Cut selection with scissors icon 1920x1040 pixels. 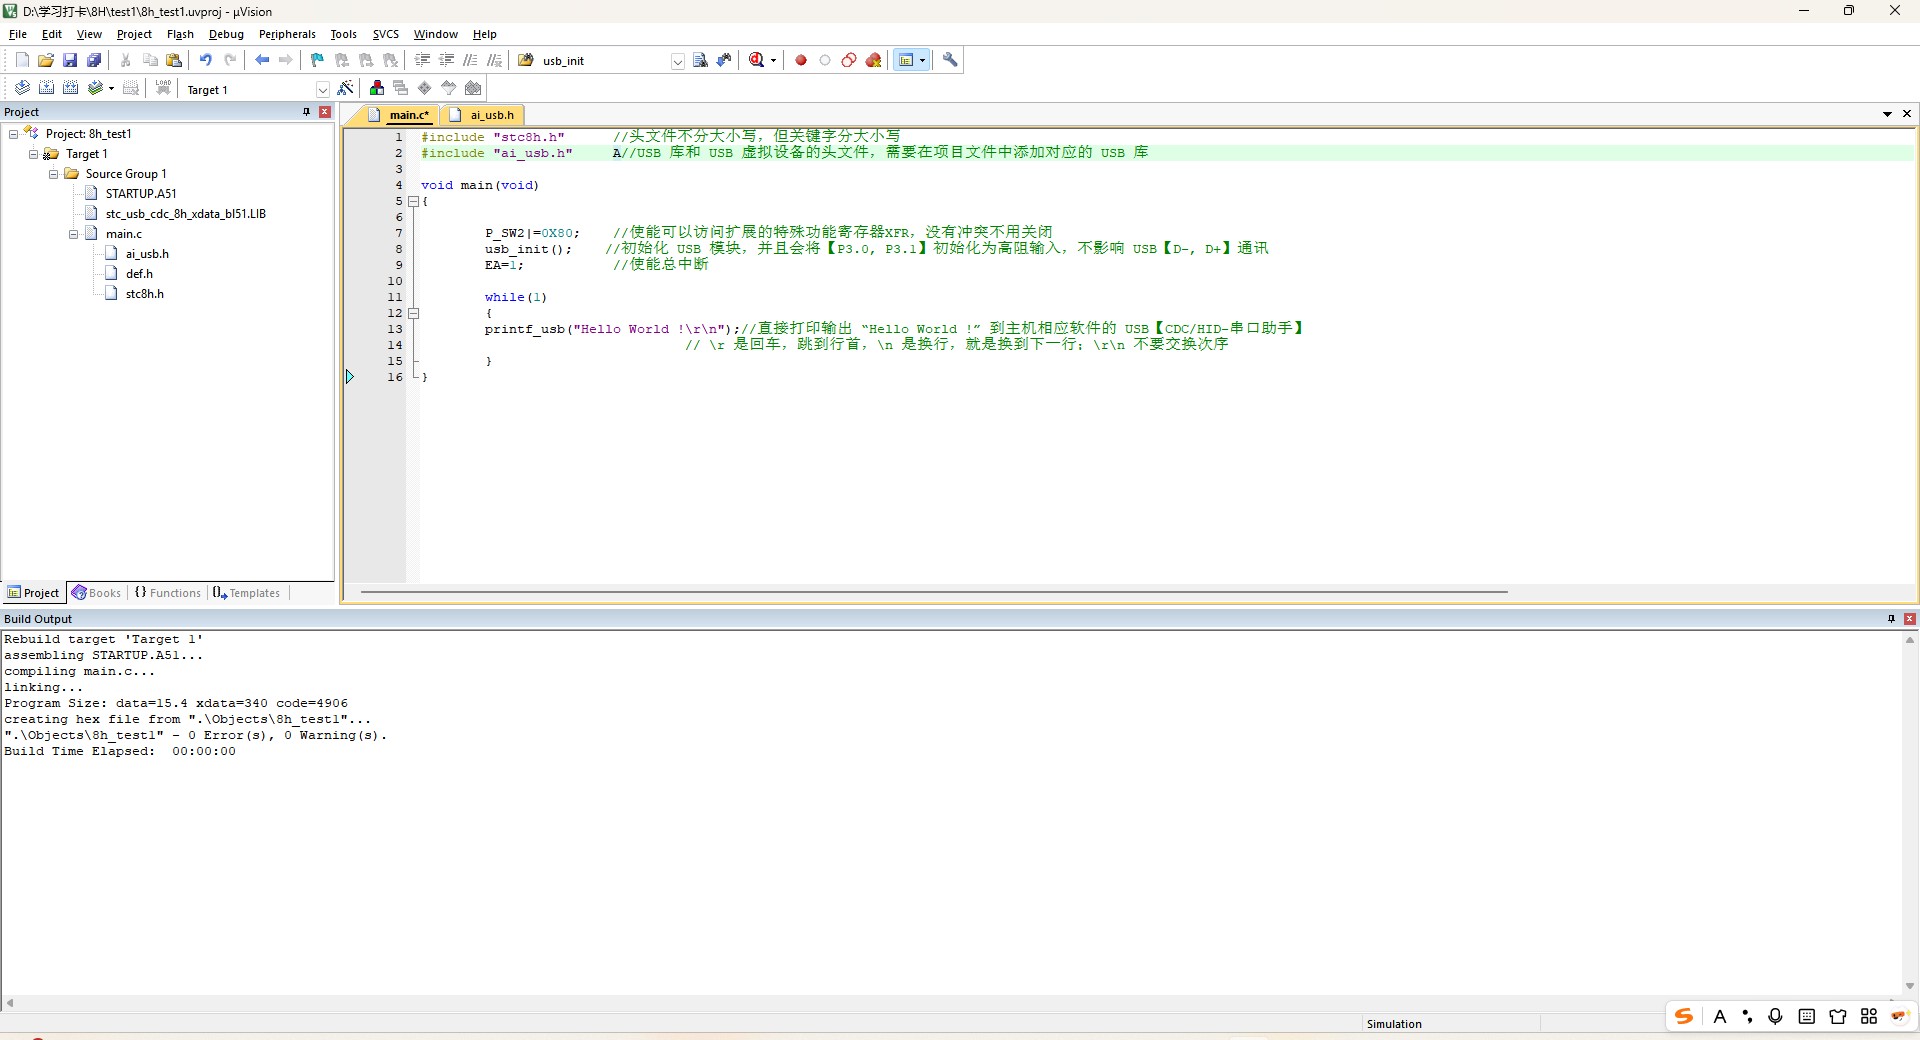[x=126, y=60]
